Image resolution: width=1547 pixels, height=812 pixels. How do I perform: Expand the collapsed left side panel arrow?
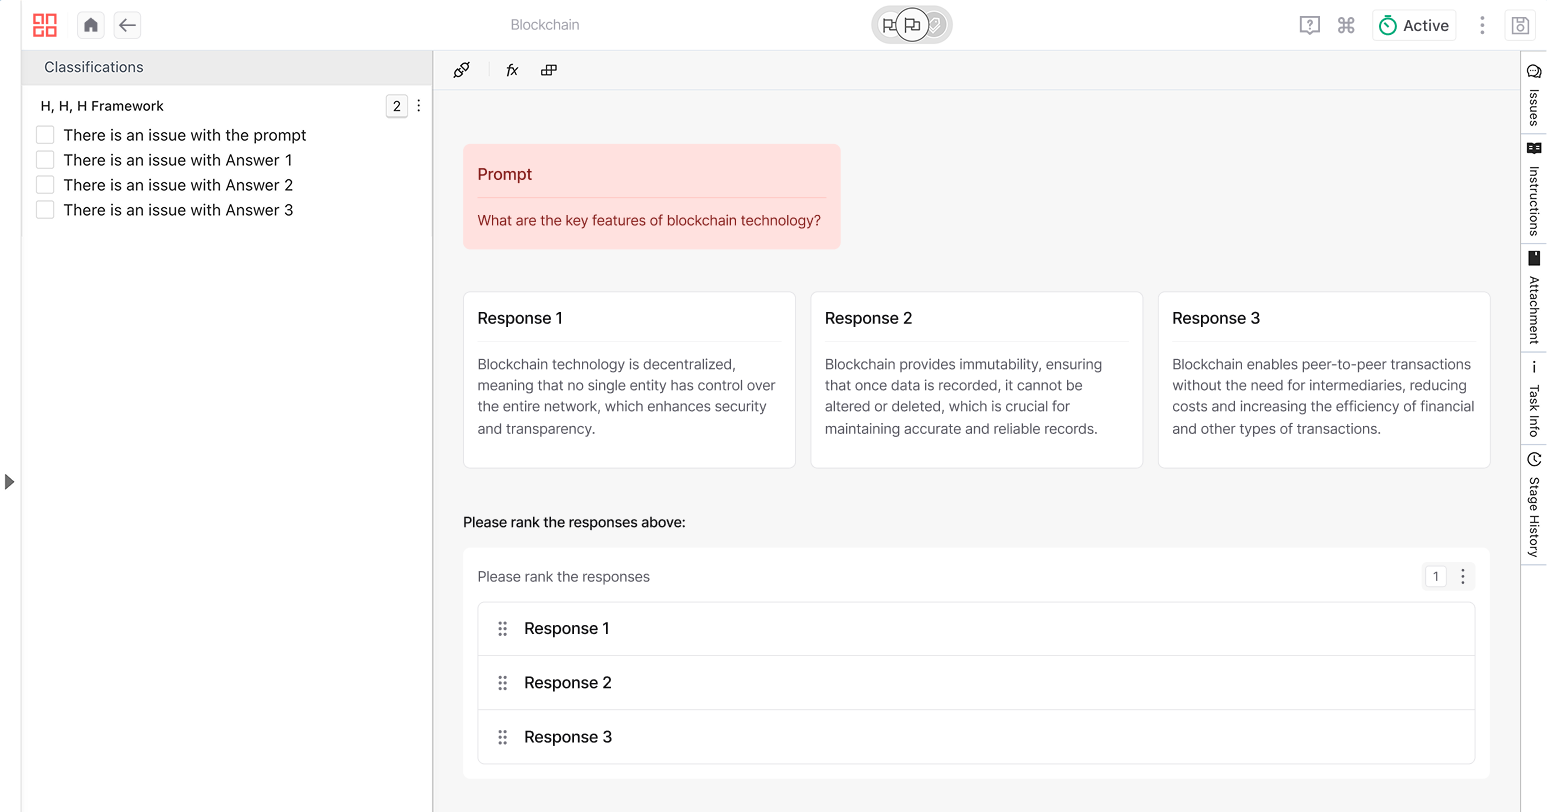pos(10,482)
